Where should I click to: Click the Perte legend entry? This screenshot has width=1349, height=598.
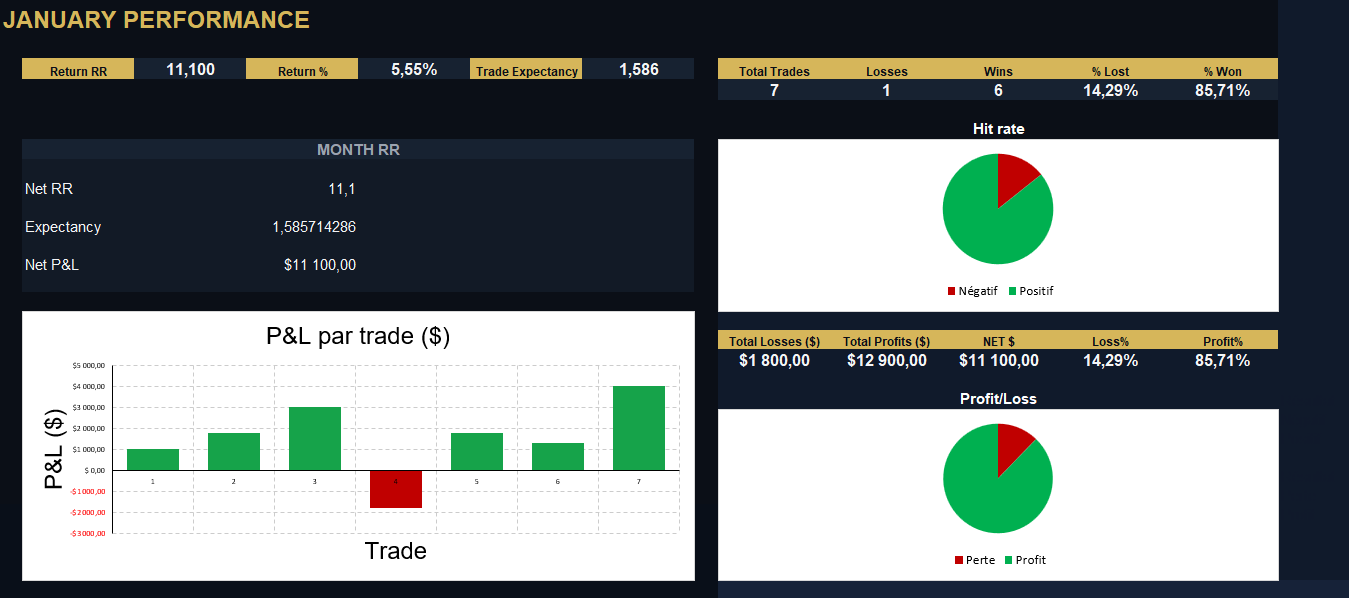[975, 560]
